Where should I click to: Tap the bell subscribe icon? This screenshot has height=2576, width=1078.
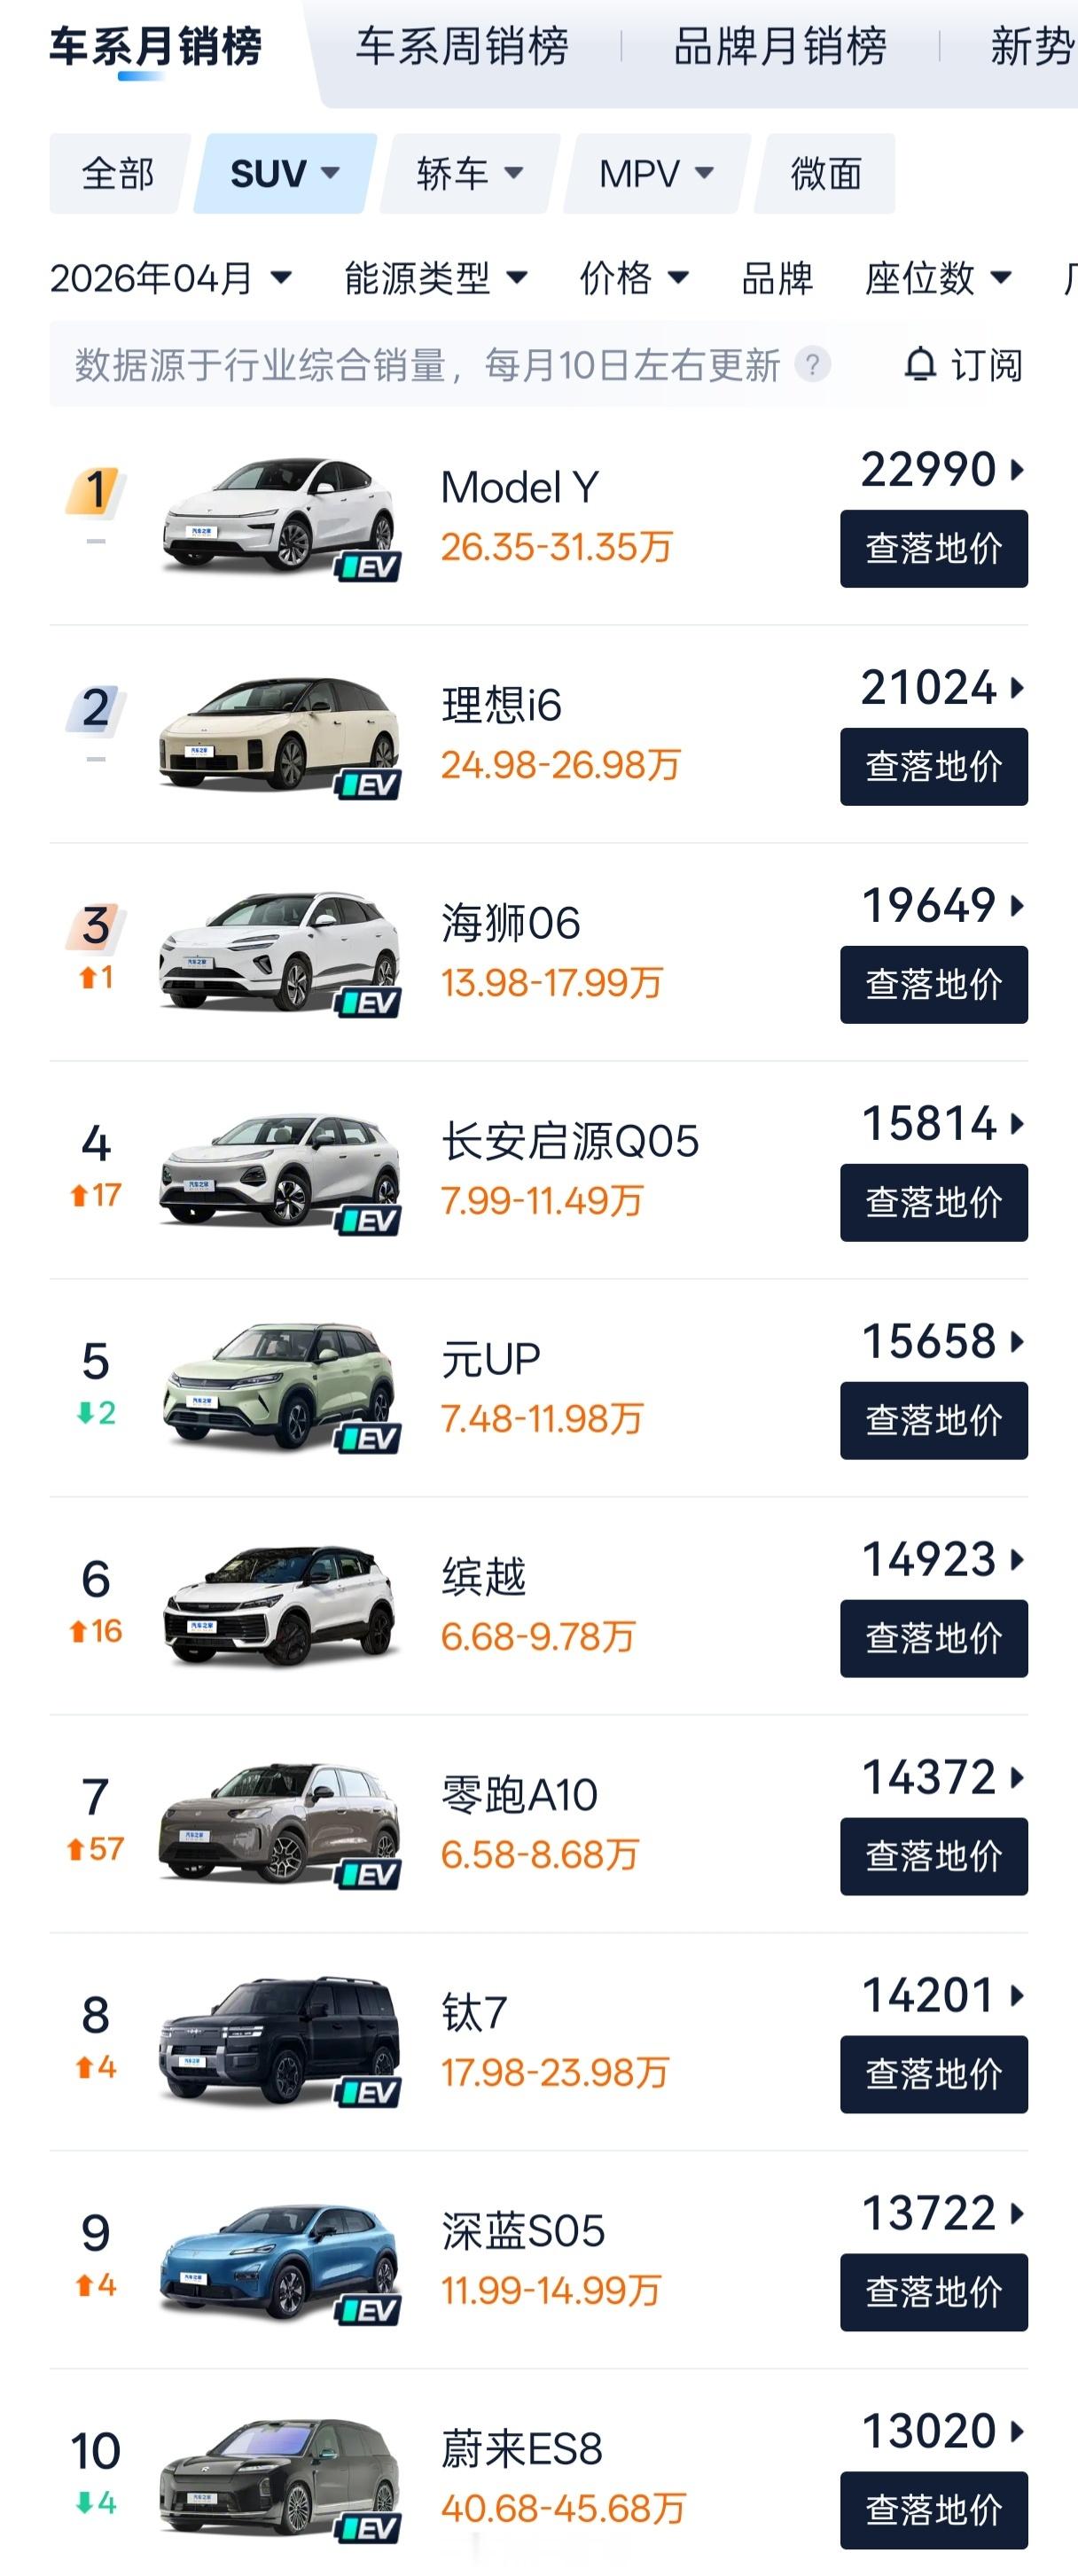click(920, 364)
